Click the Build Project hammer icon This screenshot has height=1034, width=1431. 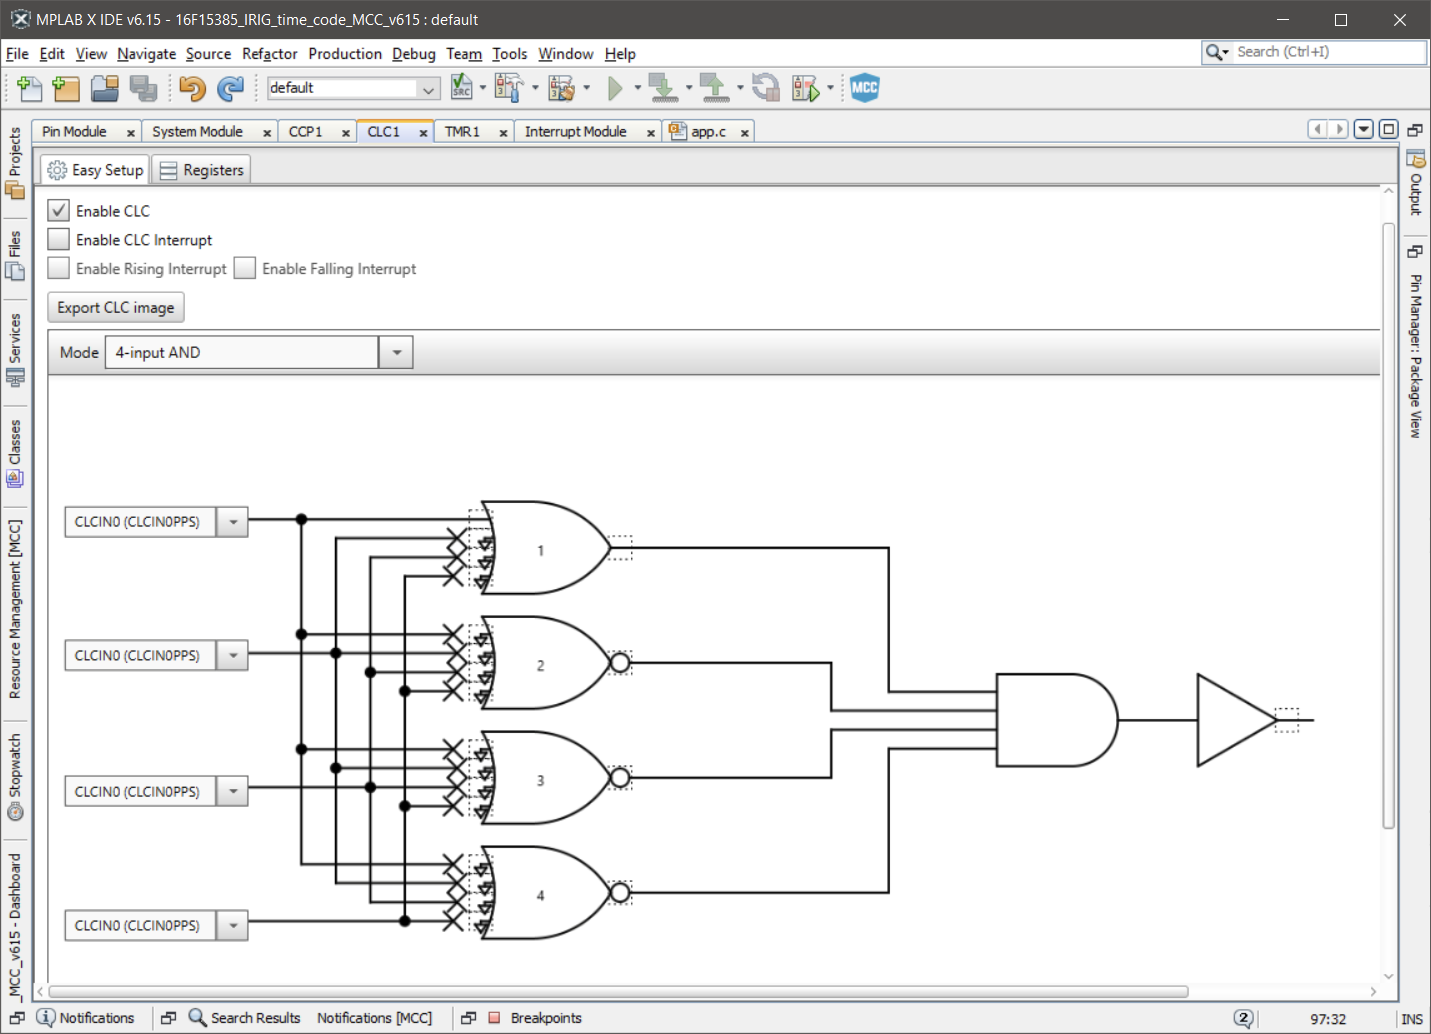[x=508, y=89]
